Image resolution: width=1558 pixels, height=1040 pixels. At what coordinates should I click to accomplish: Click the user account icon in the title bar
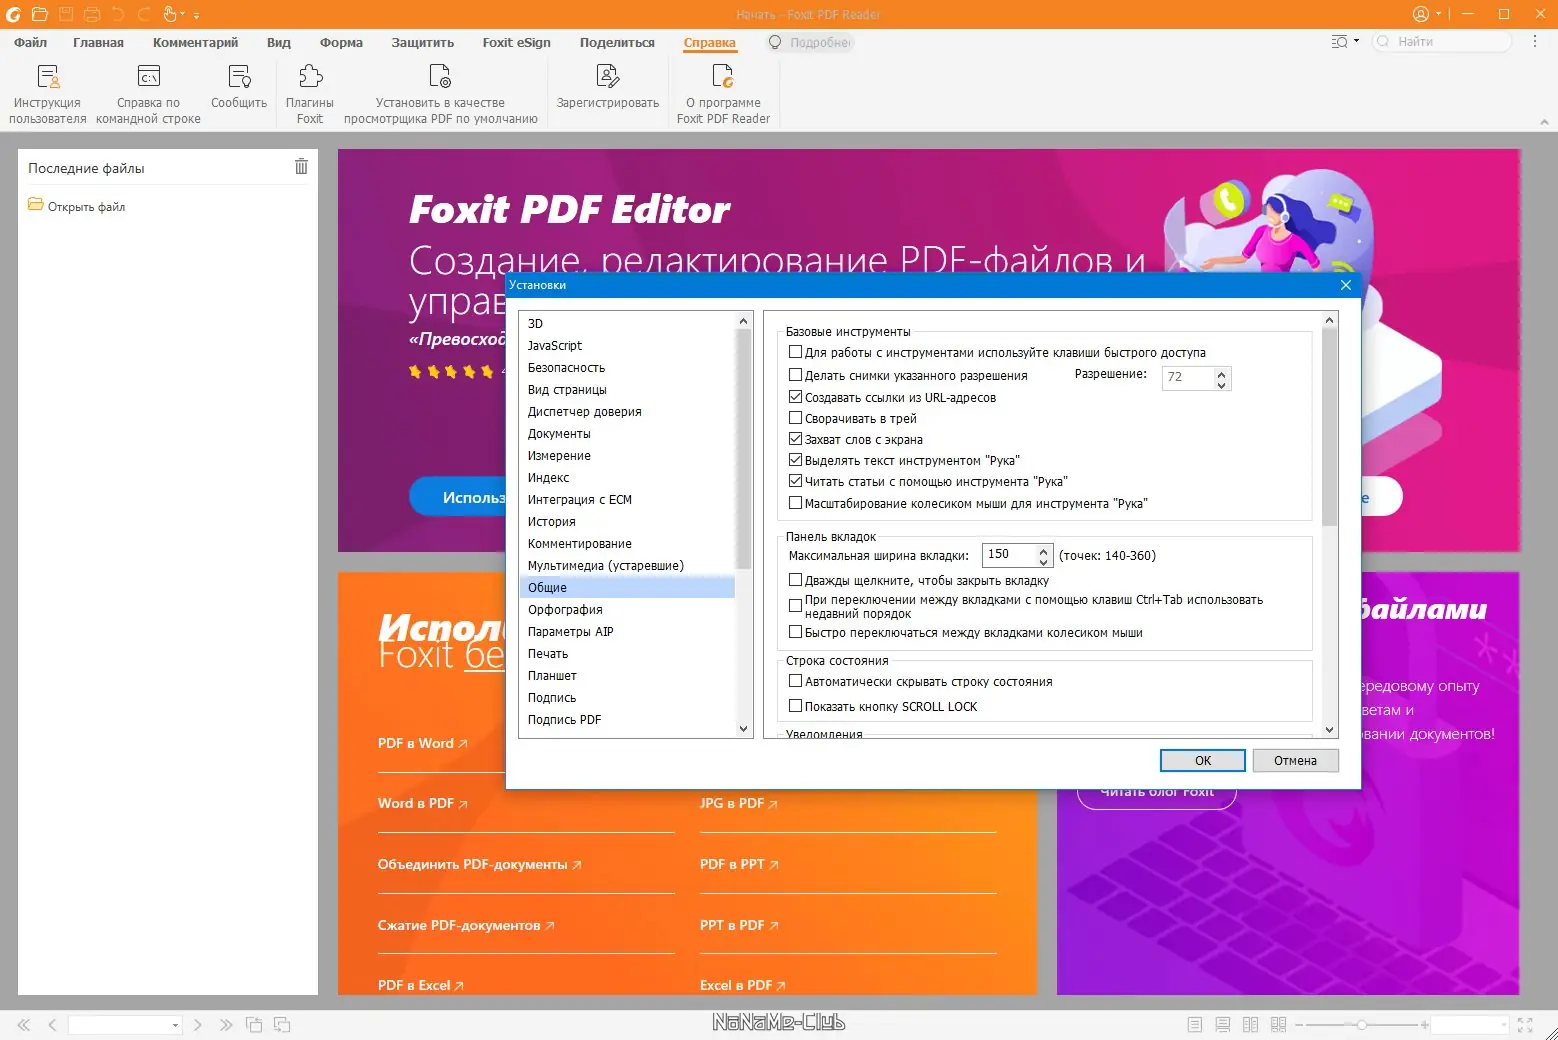tap(1421, 14)
